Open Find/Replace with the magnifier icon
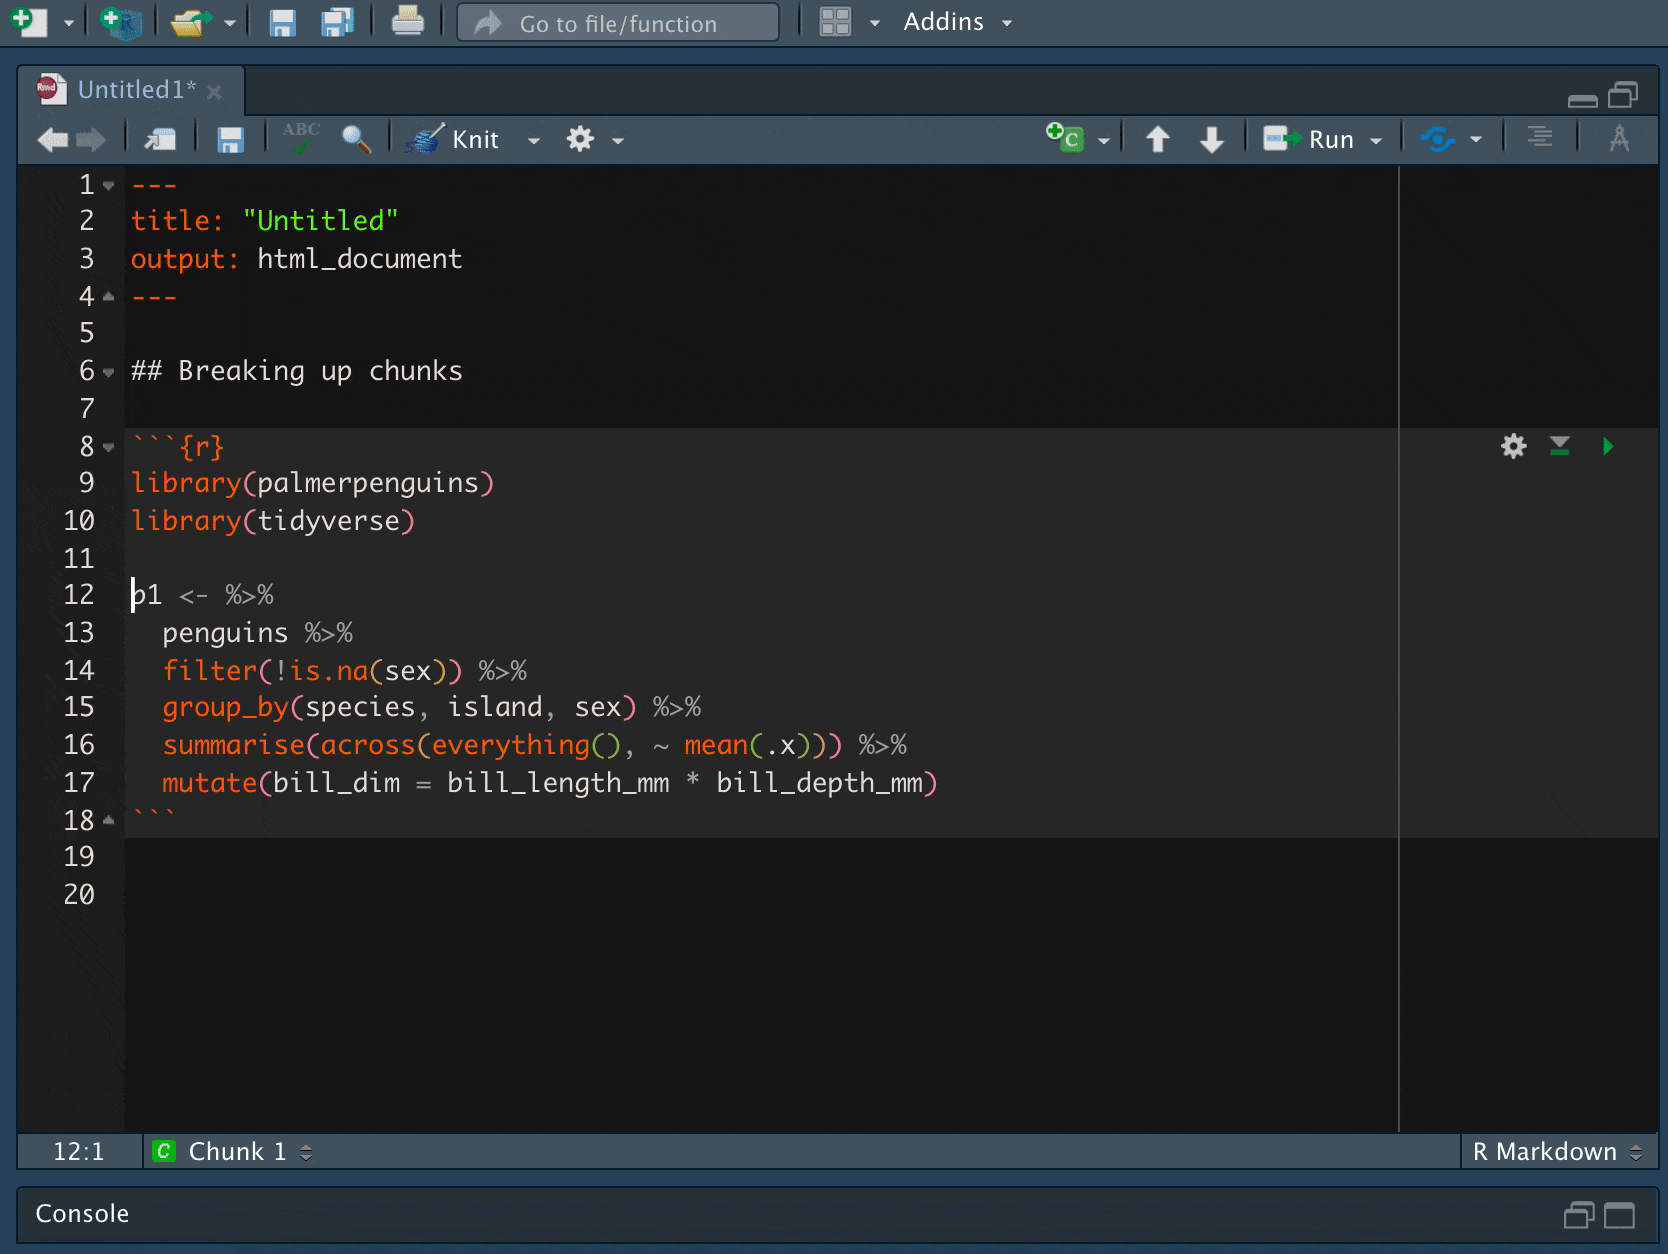Screen dimensions: 1668x1254 (x=357, y=140)
